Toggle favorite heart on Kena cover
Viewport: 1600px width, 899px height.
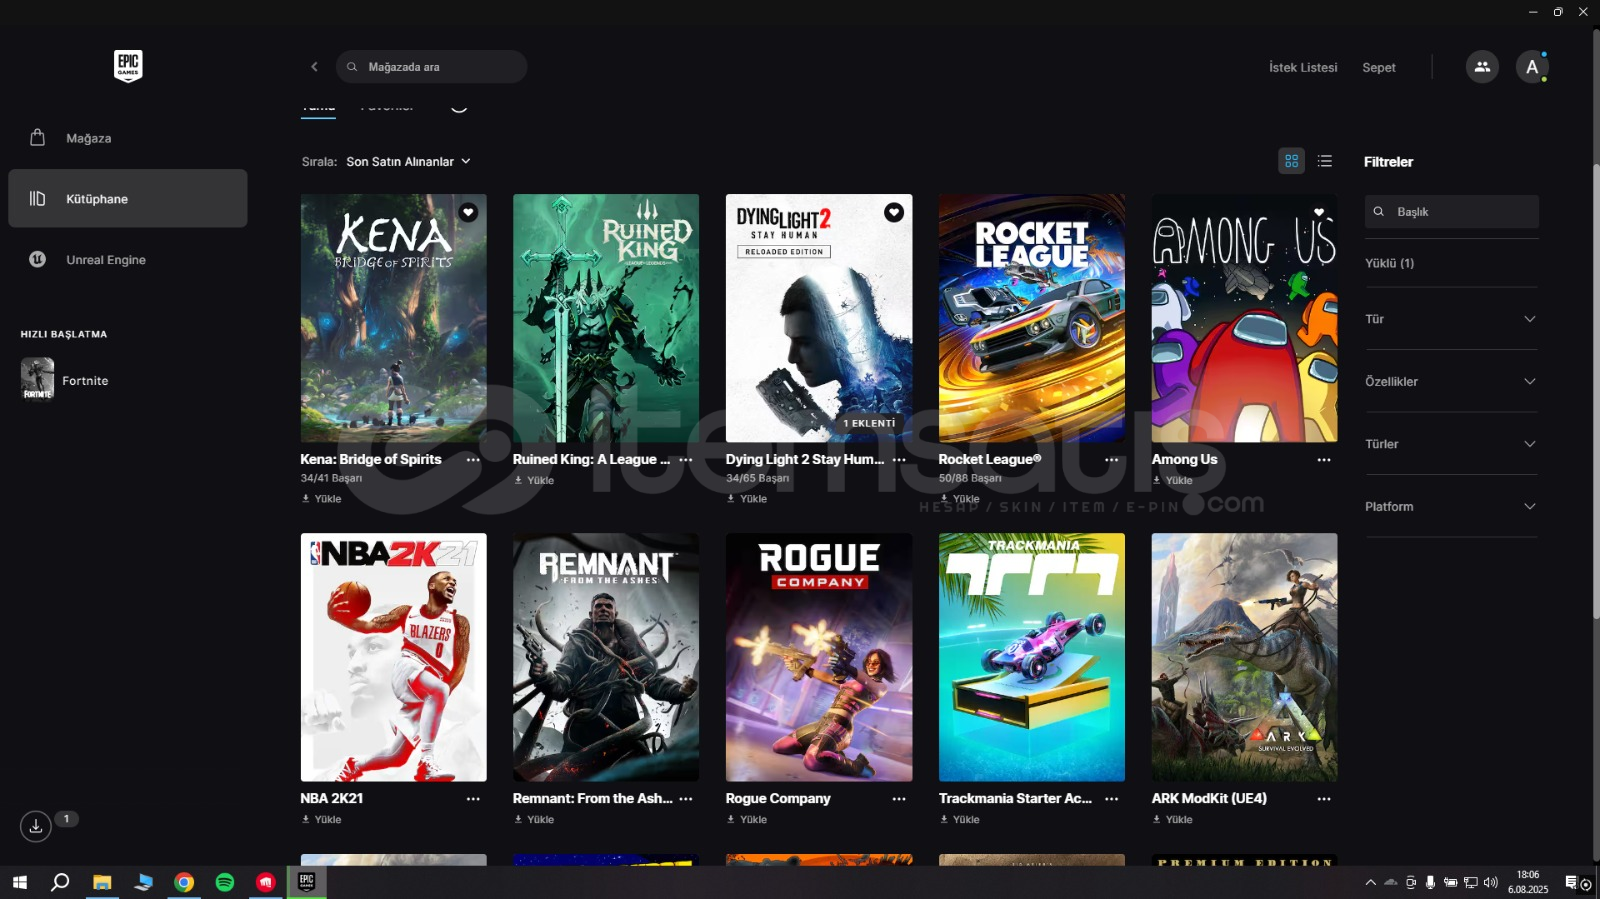click(x=468, y=212)
